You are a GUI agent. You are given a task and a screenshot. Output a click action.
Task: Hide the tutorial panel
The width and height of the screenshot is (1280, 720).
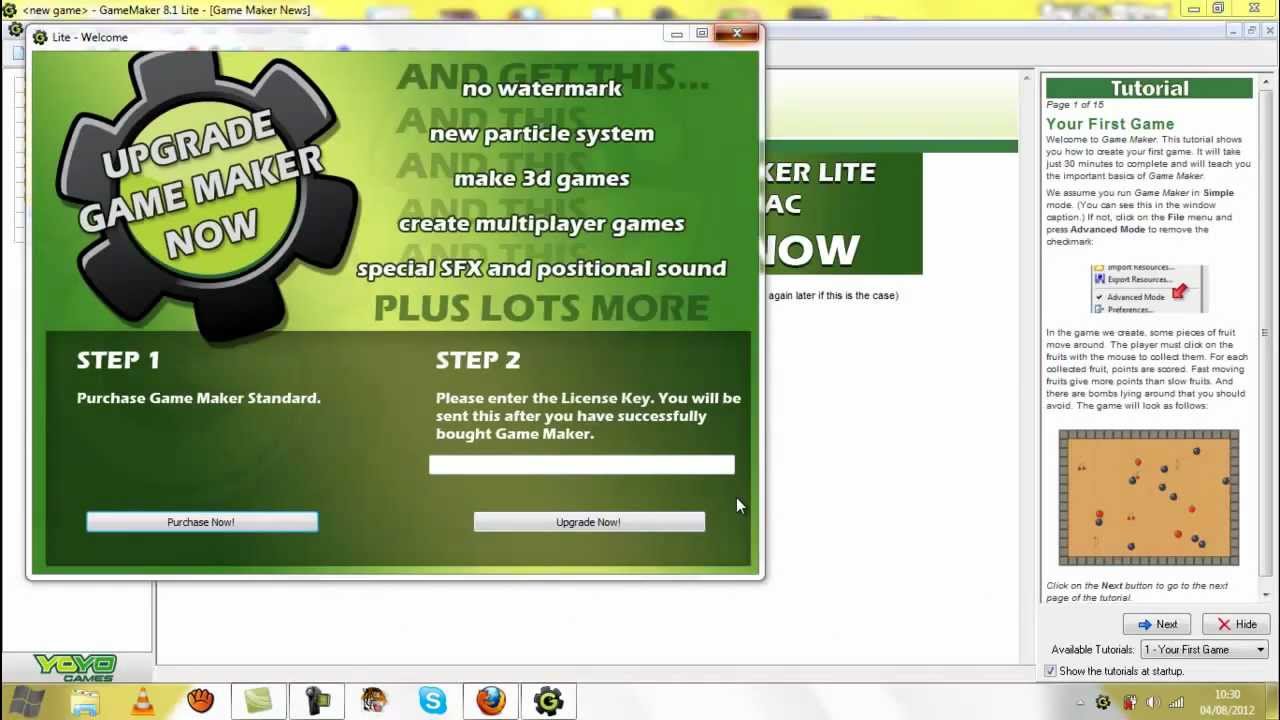pyautogui.click(x=1237, y=625)
